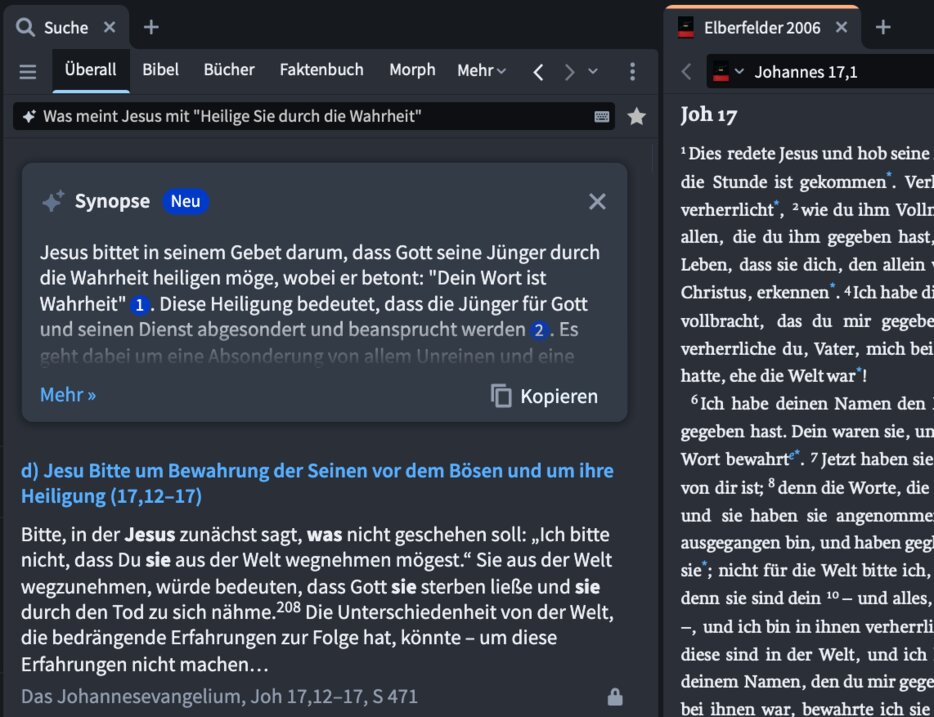Click footnote asterisk after "gekommen"

[888, 174]
